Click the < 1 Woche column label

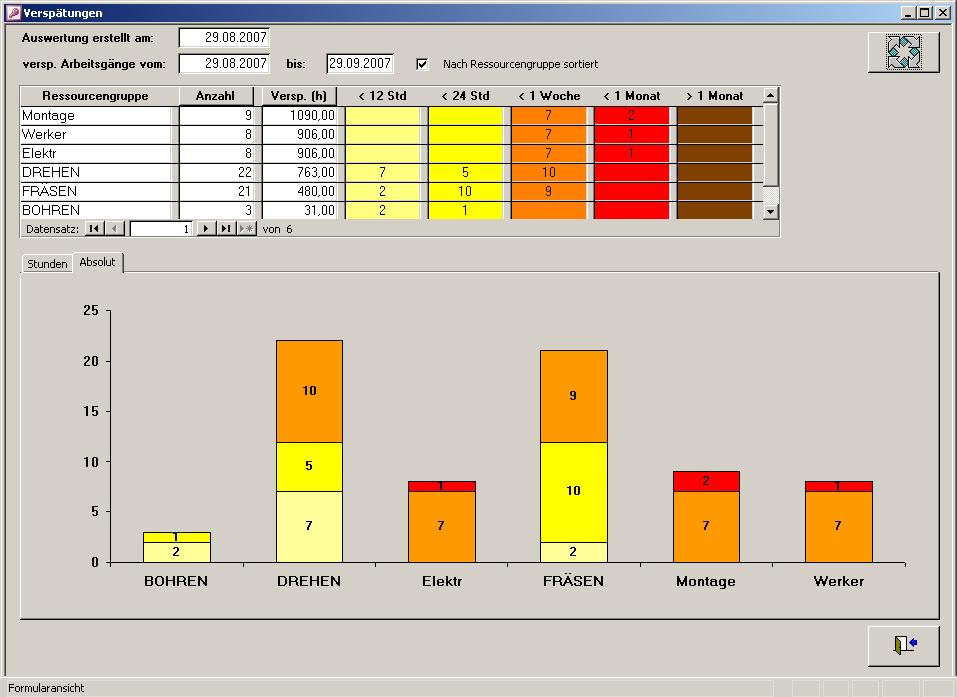click(x=549, y=96)
